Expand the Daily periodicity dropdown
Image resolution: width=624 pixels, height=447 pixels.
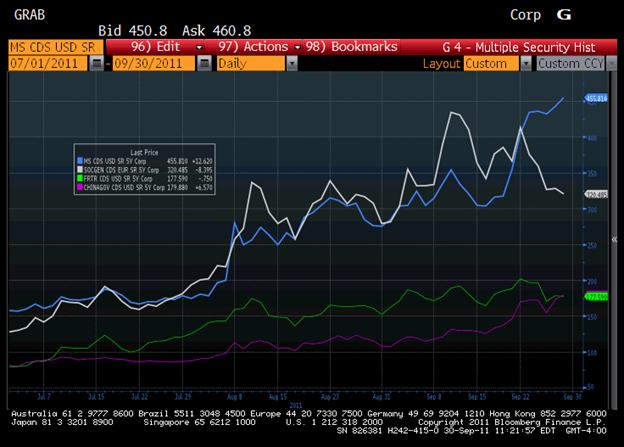253,63
